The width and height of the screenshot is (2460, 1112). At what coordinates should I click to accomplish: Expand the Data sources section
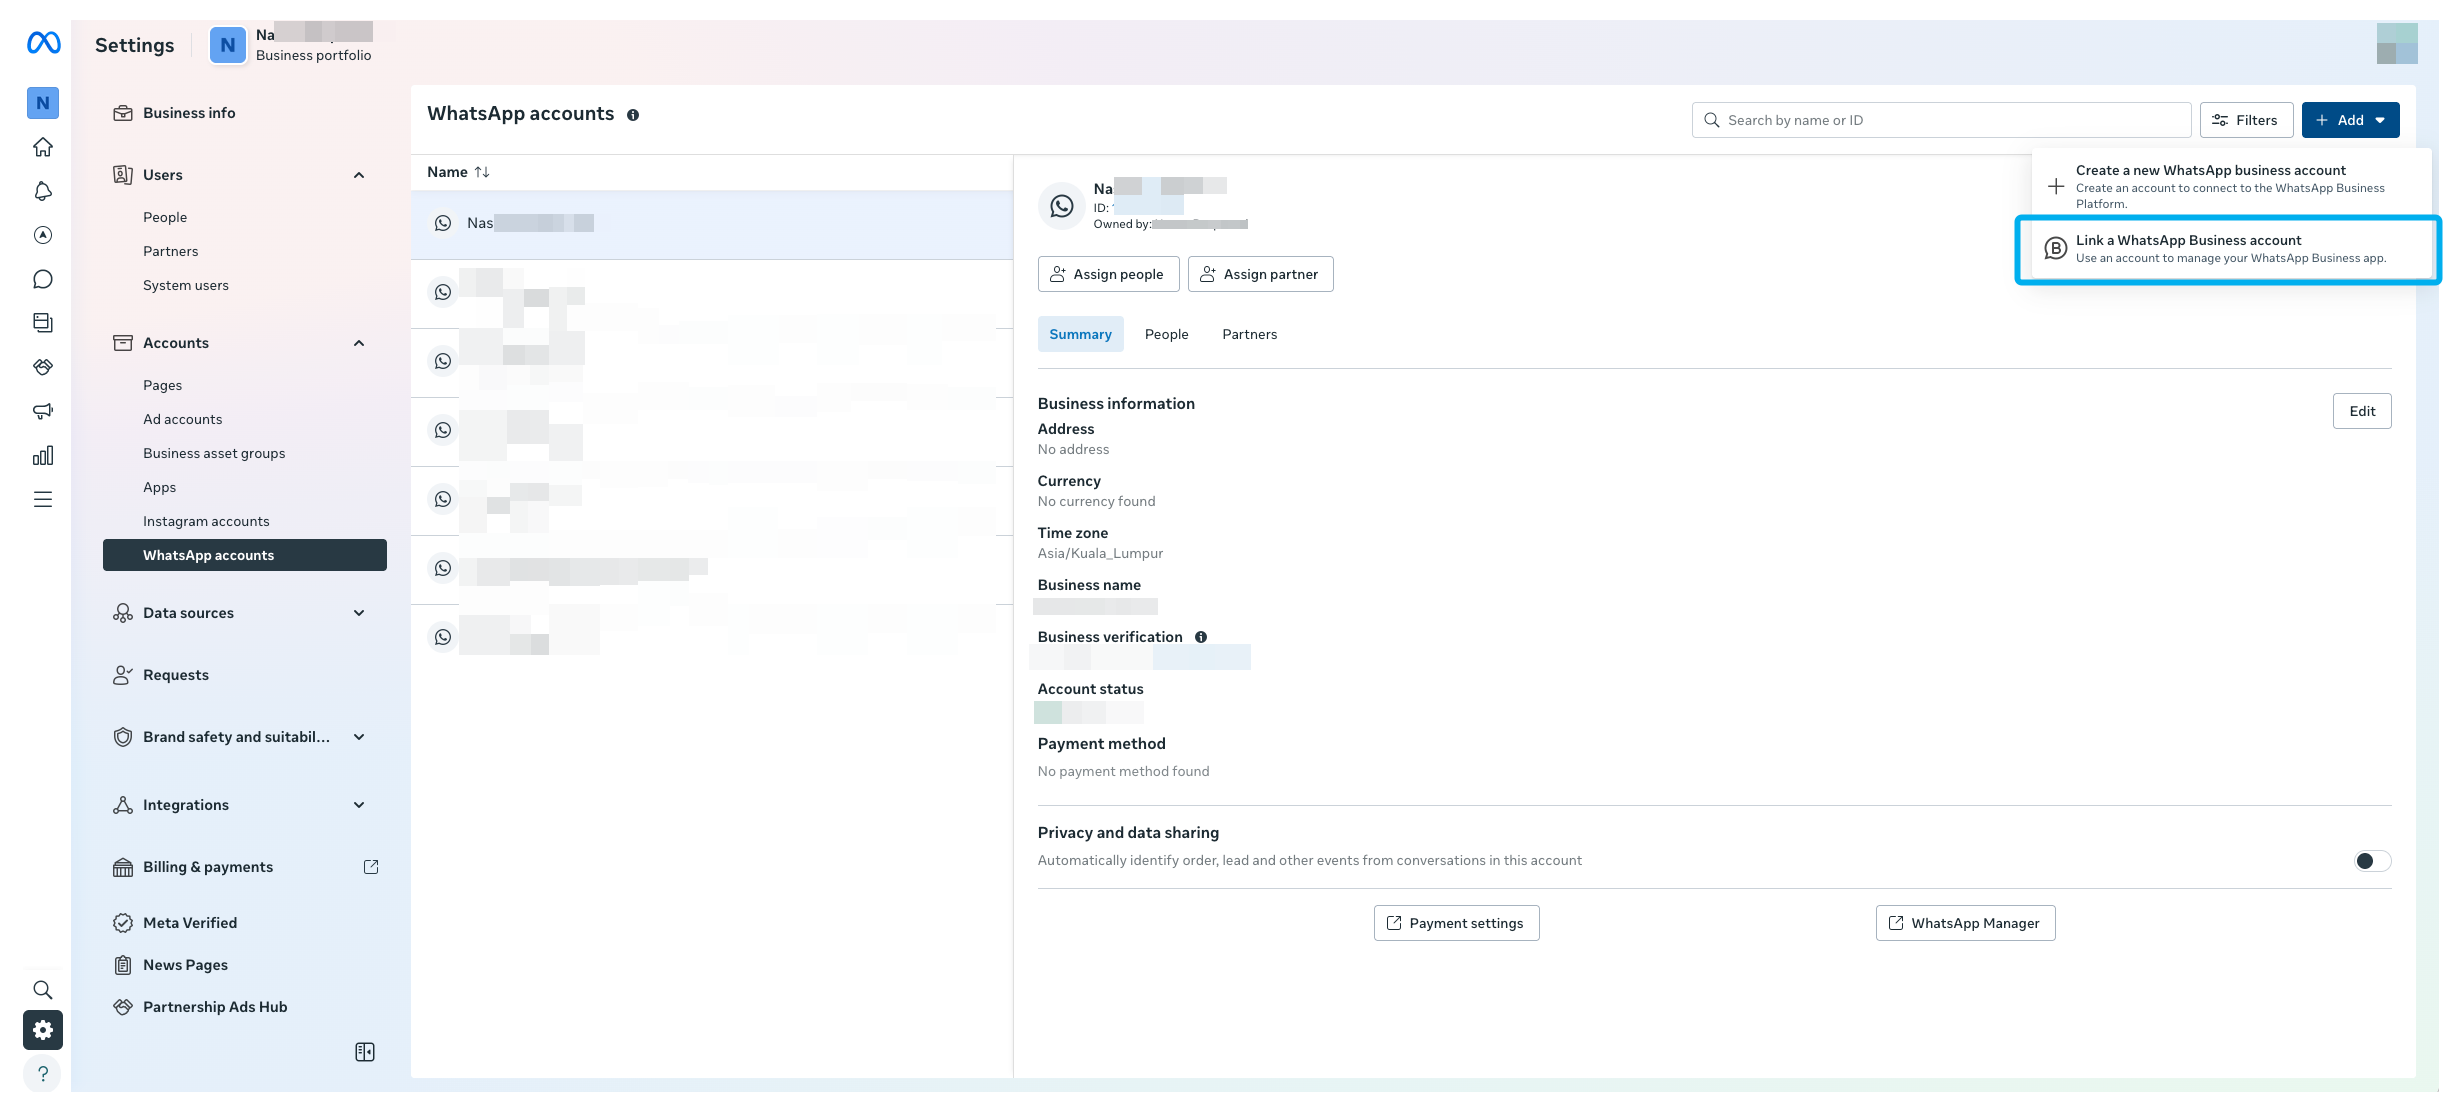(359, 613)
